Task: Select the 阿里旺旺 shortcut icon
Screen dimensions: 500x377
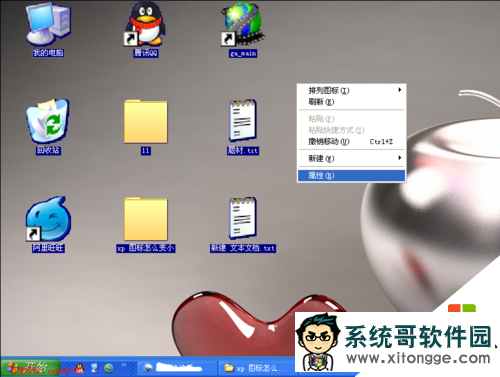Action: click(48, 219)
